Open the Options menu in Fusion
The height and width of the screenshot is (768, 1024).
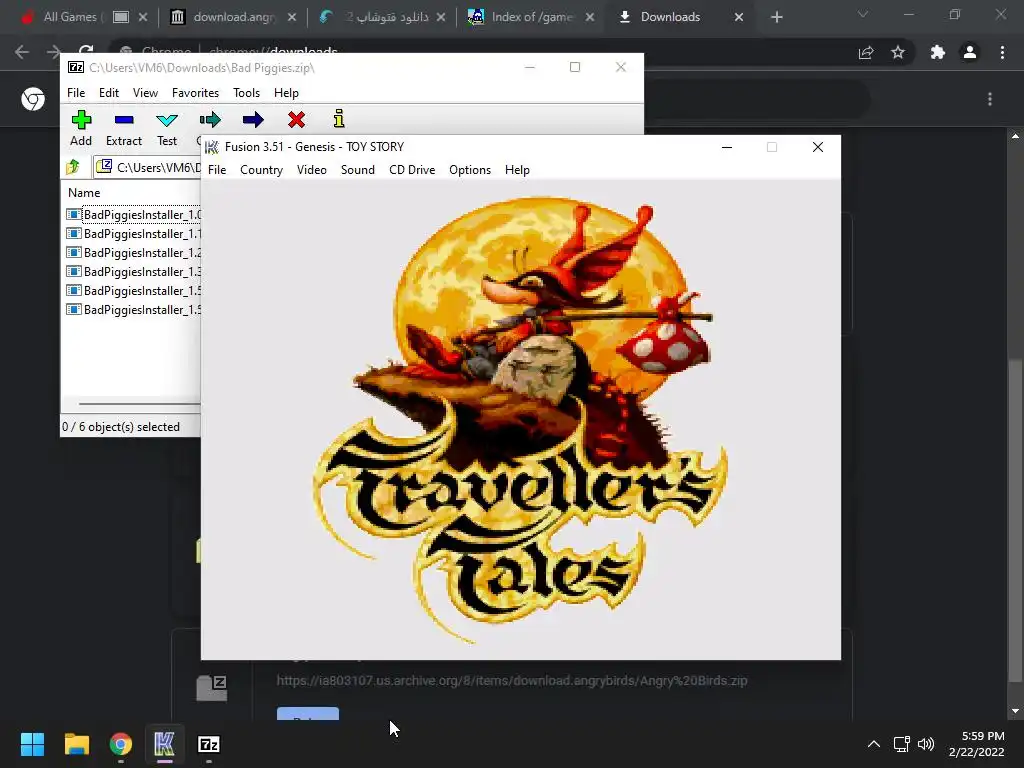[x=470, y=170]
